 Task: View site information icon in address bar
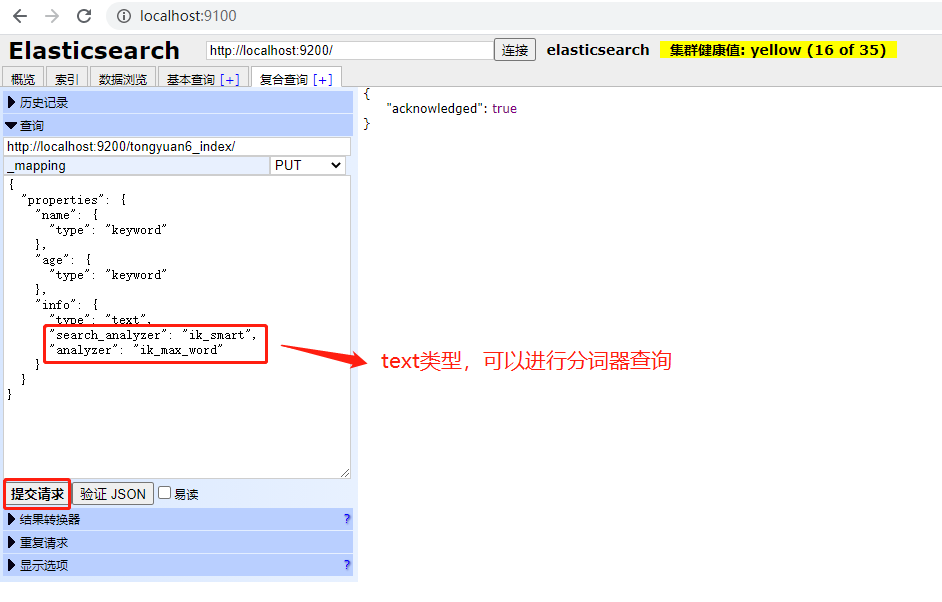click(124, 16)
